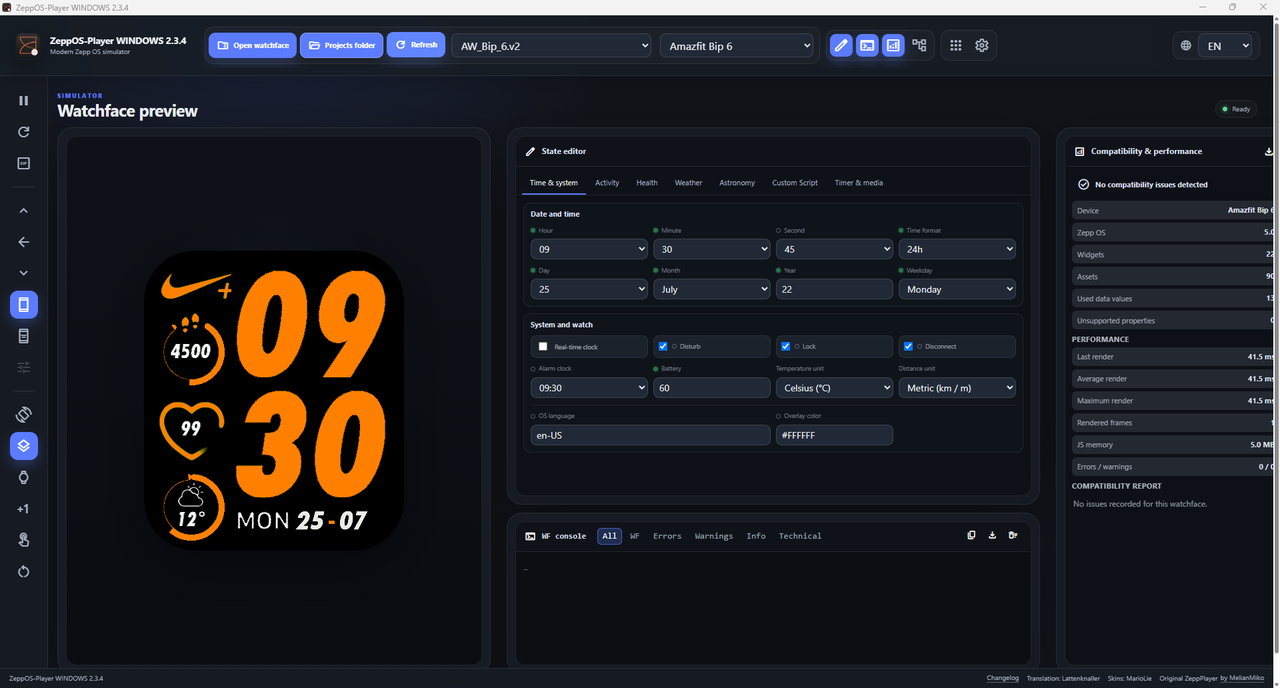Click the document-style screen icon in sidebar
This screenshot has width=1280, height=688.
coord(24,337)
